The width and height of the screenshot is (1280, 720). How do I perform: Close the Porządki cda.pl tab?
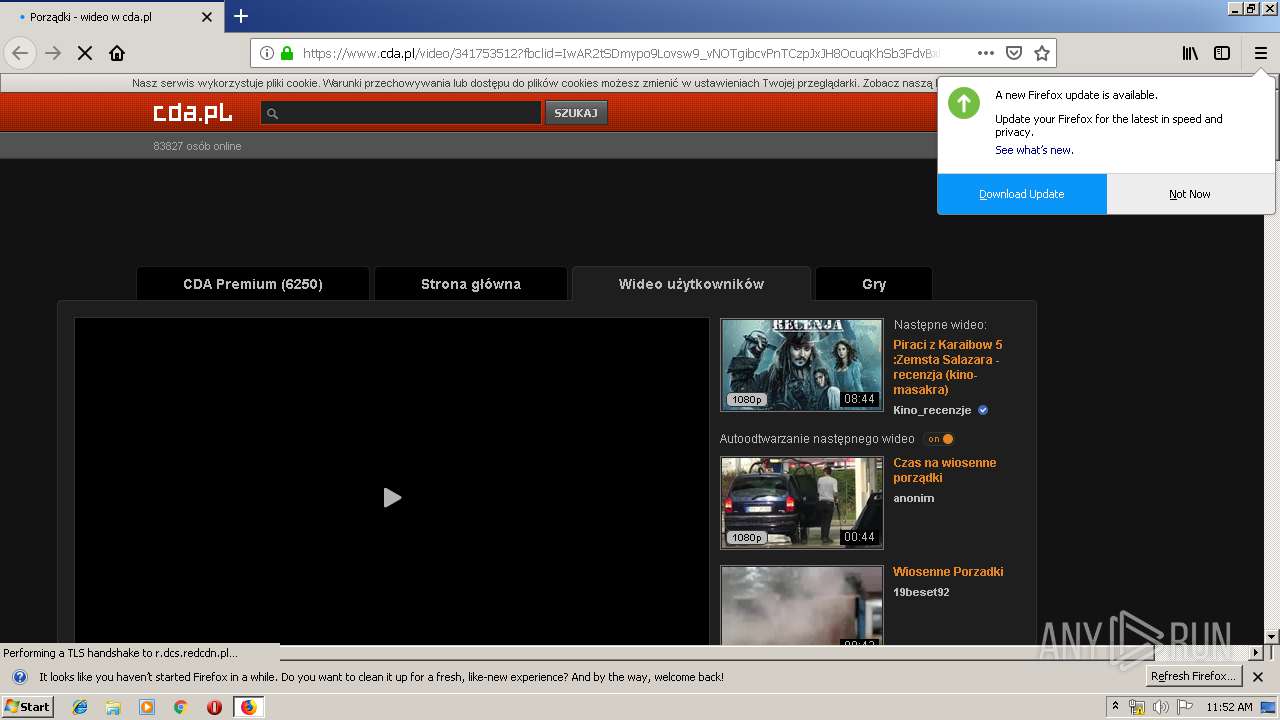tap(207, 17)
